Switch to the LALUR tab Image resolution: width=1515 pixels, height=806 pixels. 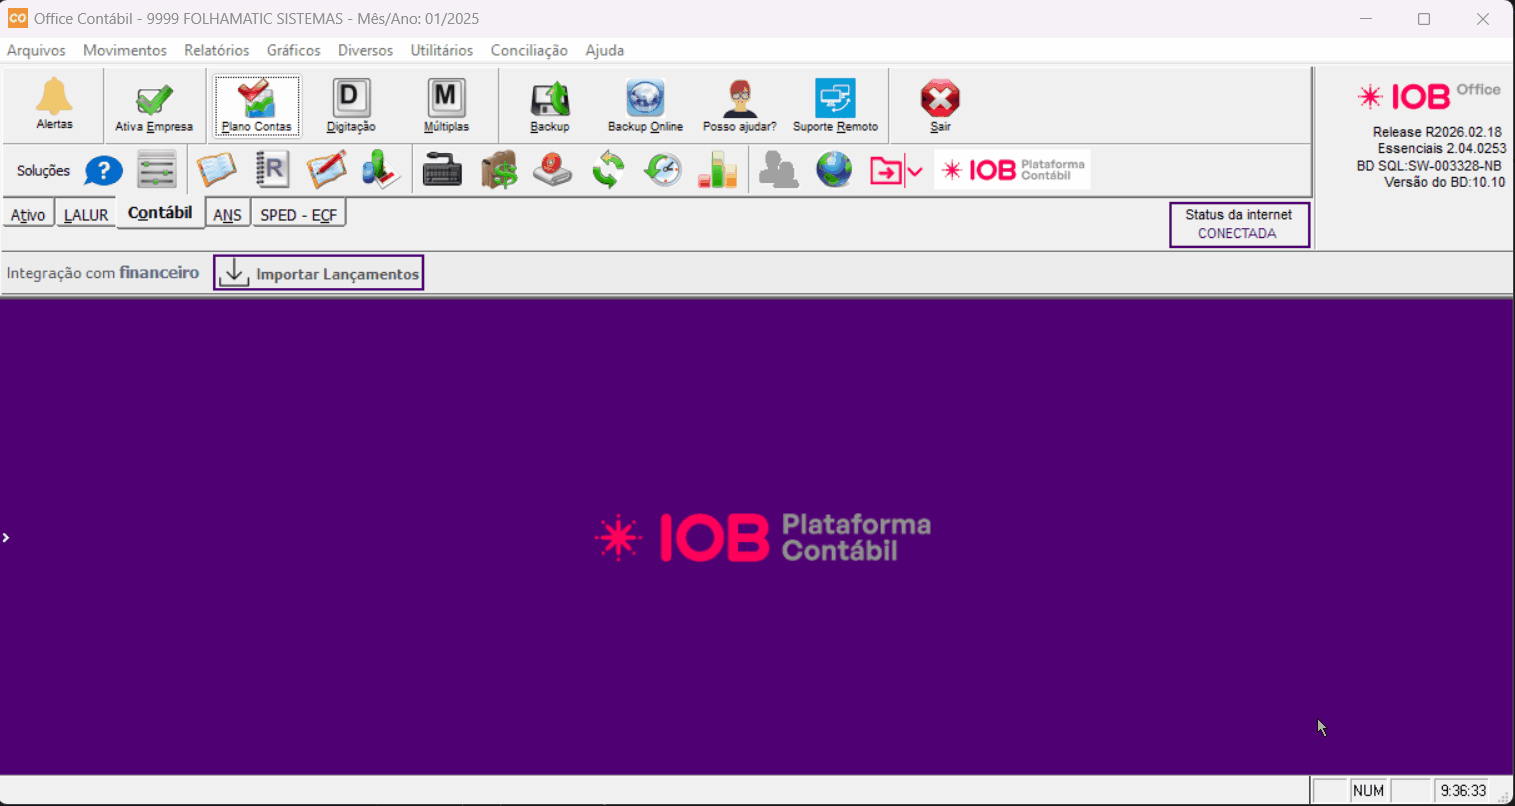pos(86,215)
